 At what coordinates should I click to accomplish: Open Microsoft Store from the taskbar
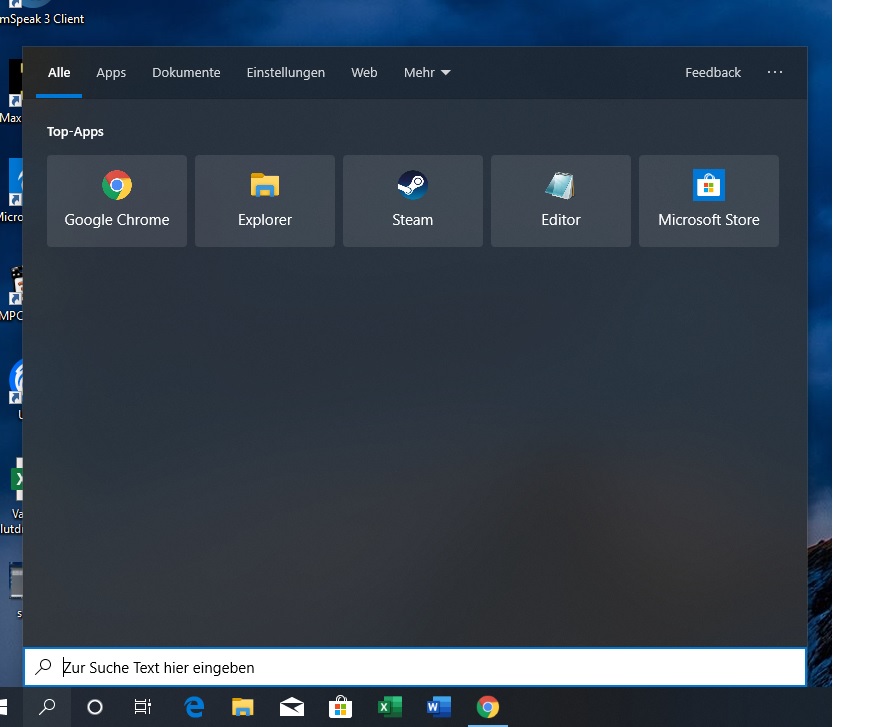pyautogui.click(x=341, y=707)
